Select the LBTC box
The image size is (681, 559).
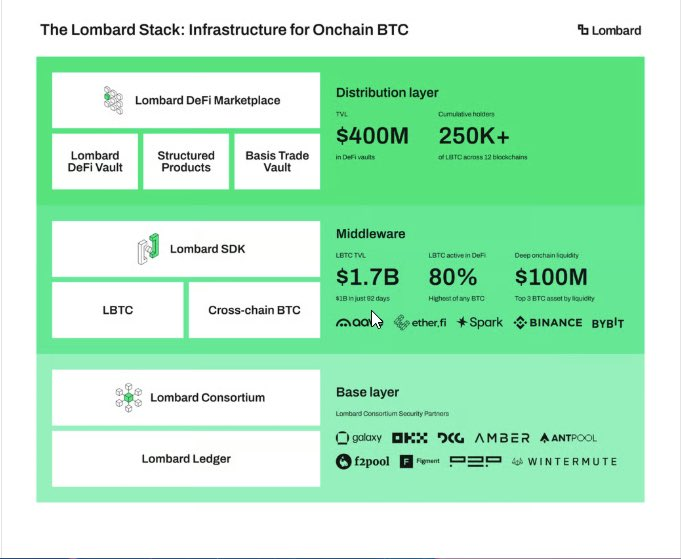pos(118,310)
